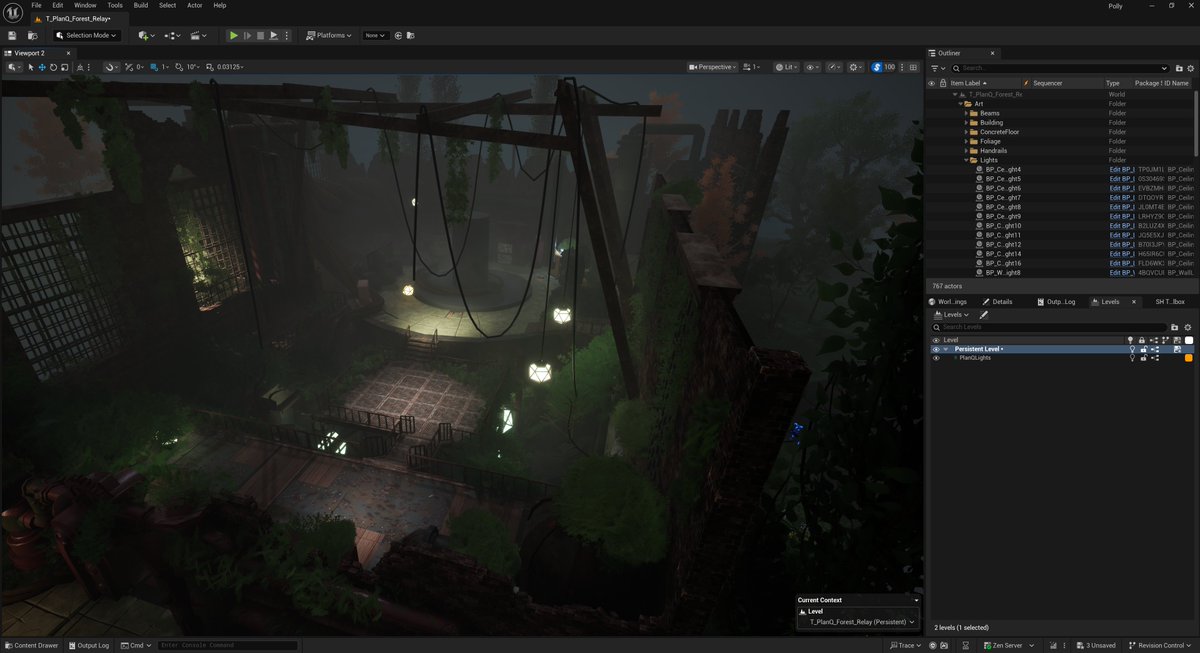Open the viewport Show flags eye menu
1200x653 pixels.
pos(813,67)
